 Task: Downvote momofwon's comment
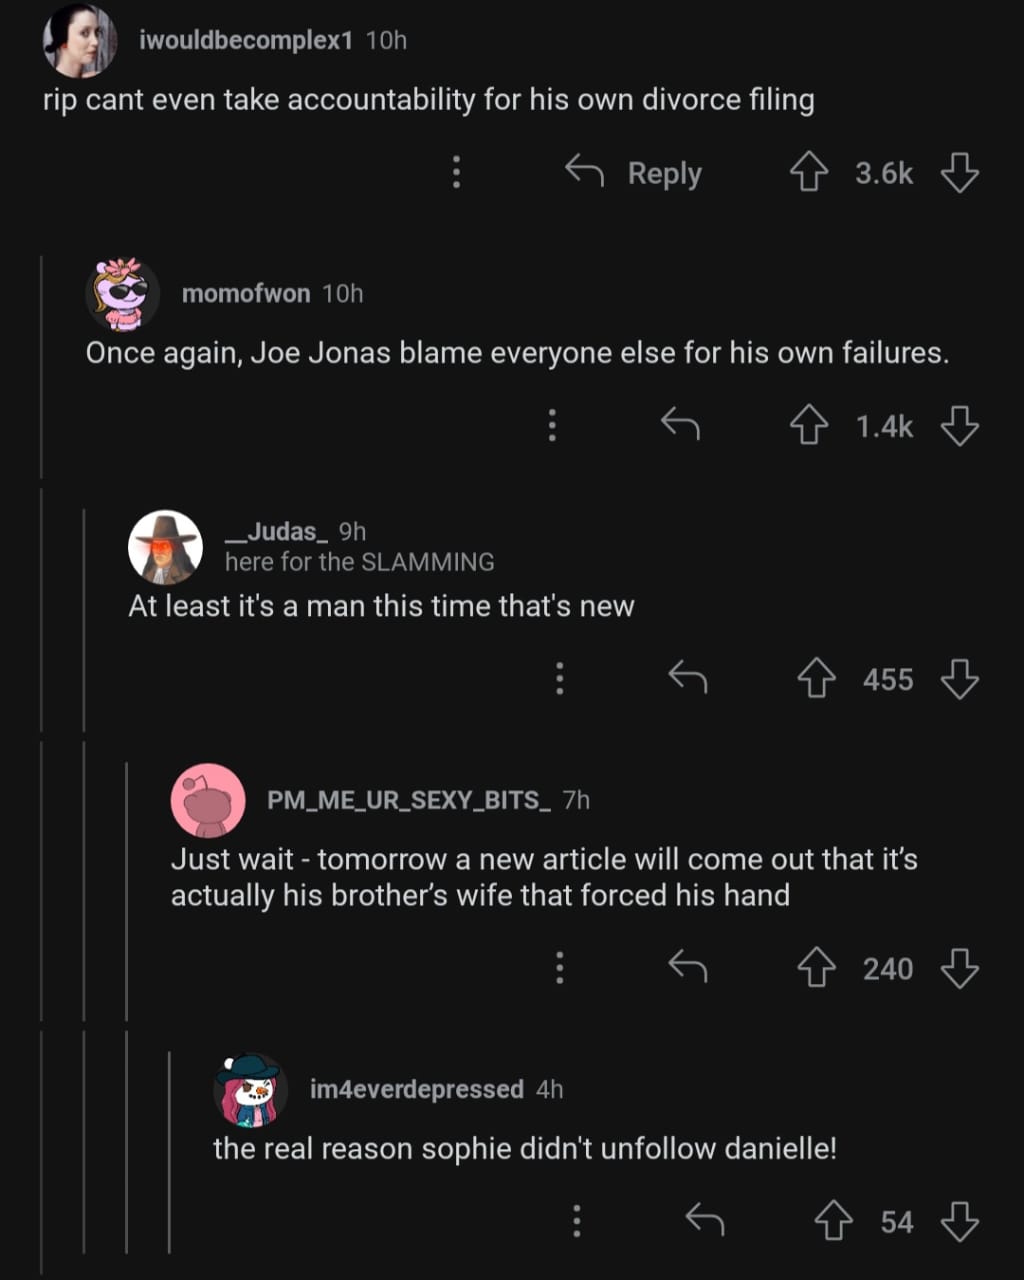coord(959,426)
